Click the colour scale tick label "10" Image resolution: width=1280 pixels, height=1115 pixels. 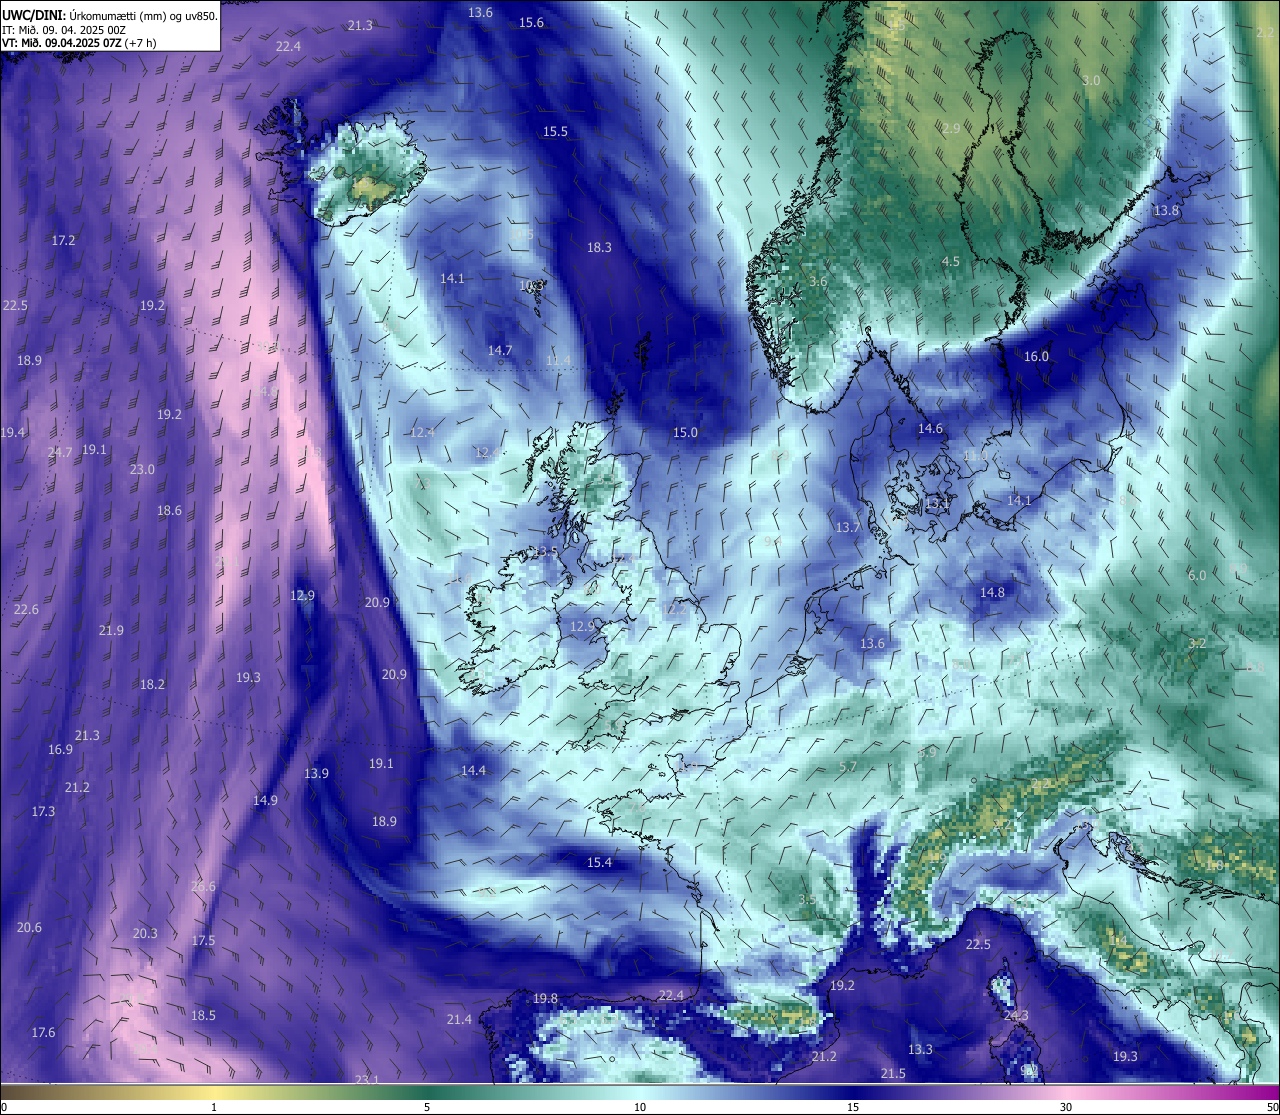pyautogui.click(x=640, y=1107)
